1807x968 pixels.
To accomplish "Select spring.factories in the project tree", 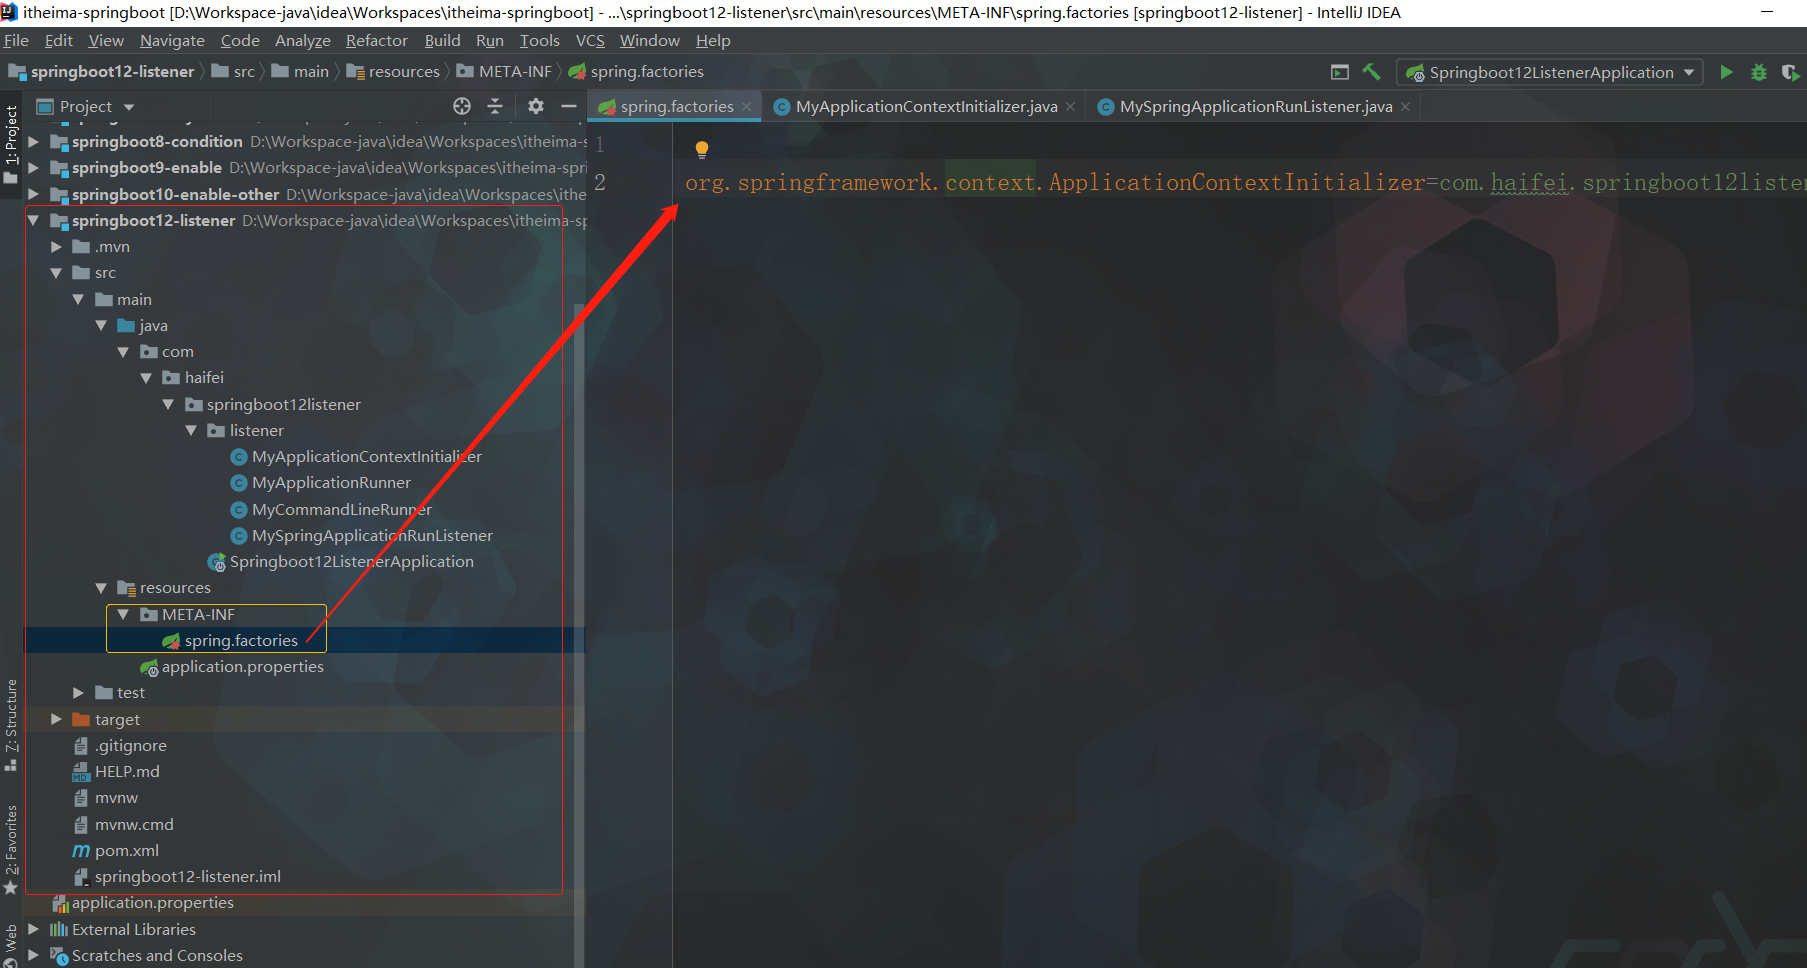I will 241,641.
